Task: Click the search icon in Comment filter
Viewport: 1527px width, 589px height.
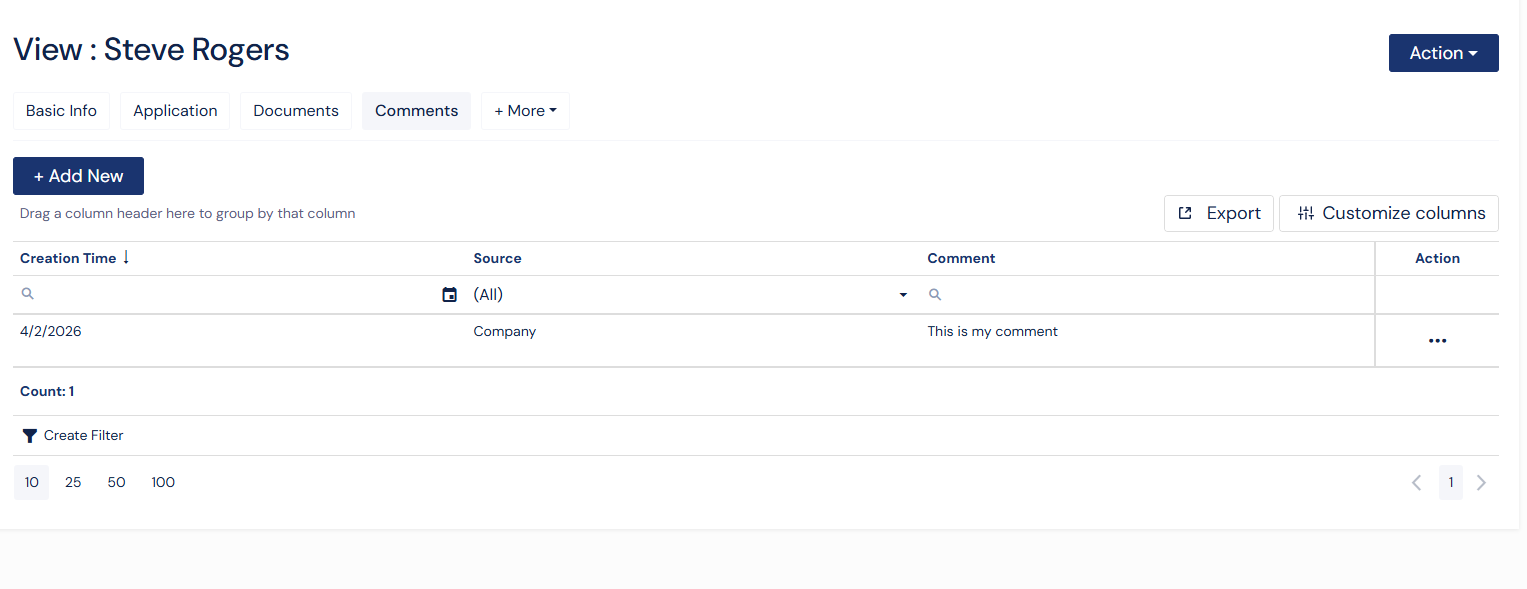Action: click(935, 295)
